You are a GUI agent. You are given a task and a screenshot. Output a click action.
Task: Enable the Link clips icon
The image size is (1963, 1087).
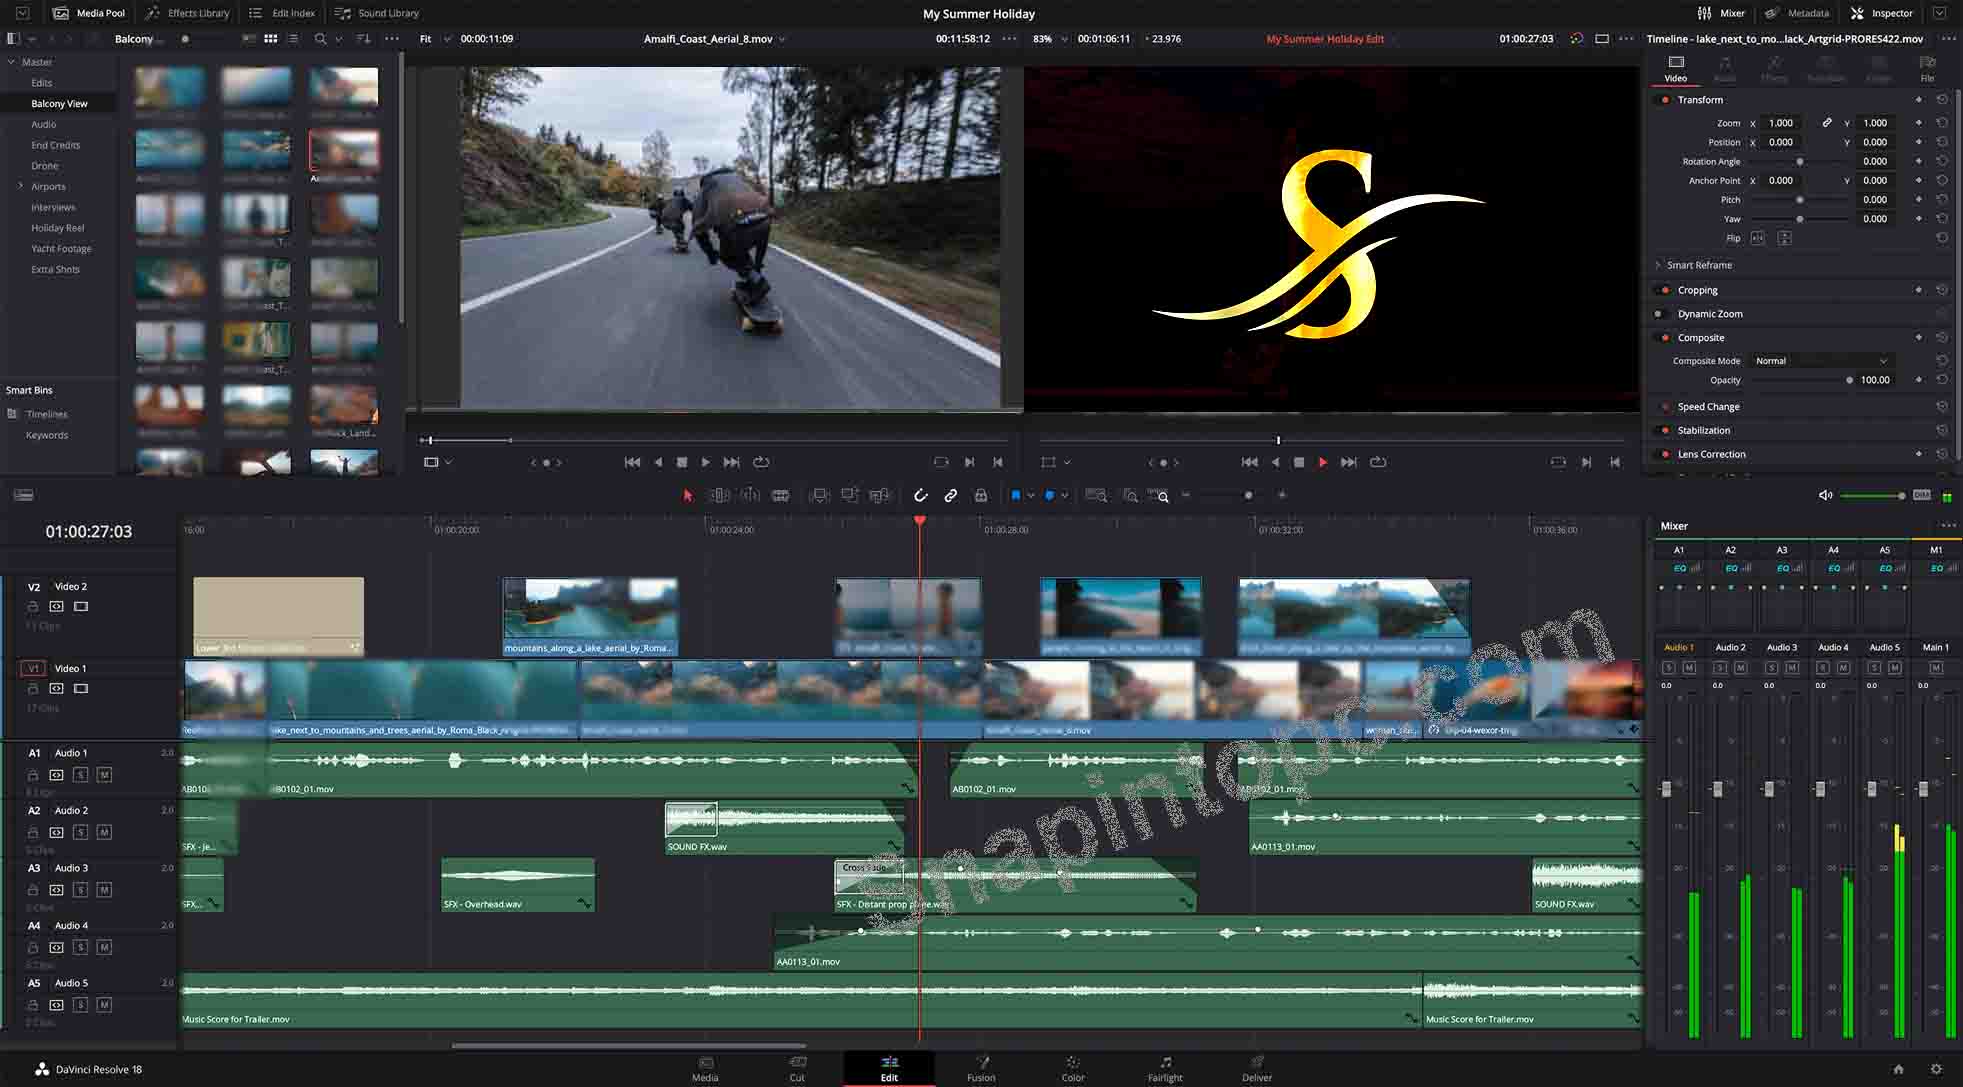pyautogui.click(x=951, y=495)
